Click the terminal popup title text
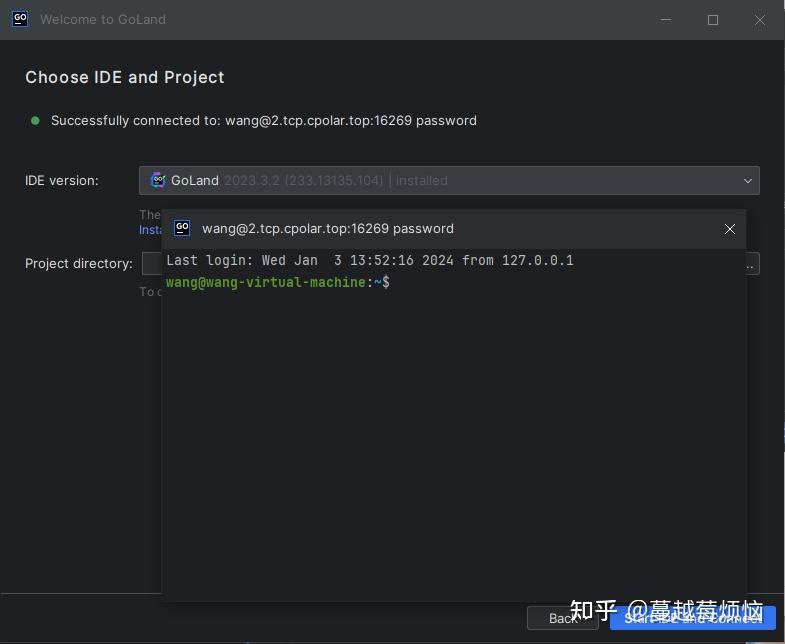This screenshot has height=644, width=785. pos(327,228)
